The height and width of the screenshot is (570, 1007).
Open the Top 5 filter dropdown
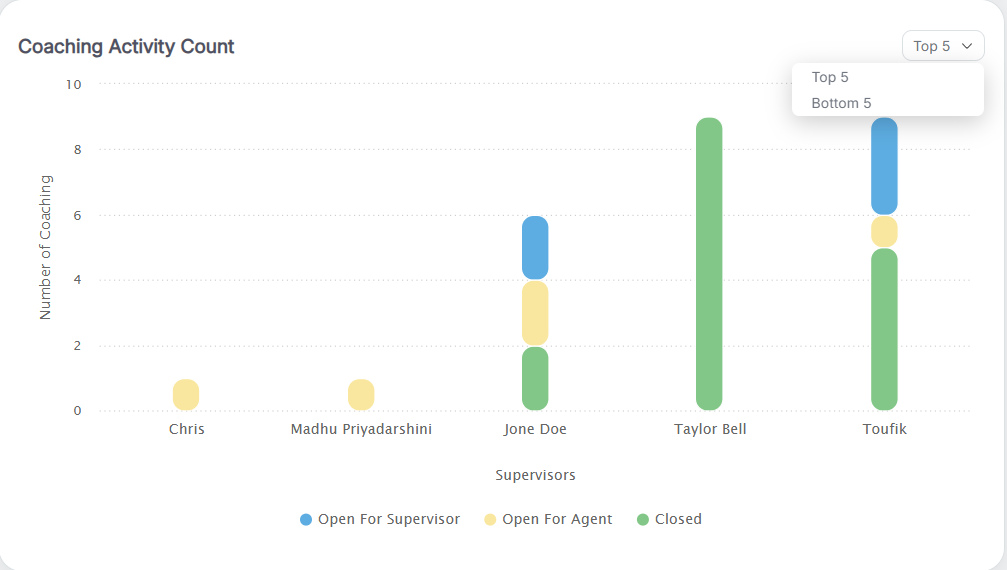[941, 46]
